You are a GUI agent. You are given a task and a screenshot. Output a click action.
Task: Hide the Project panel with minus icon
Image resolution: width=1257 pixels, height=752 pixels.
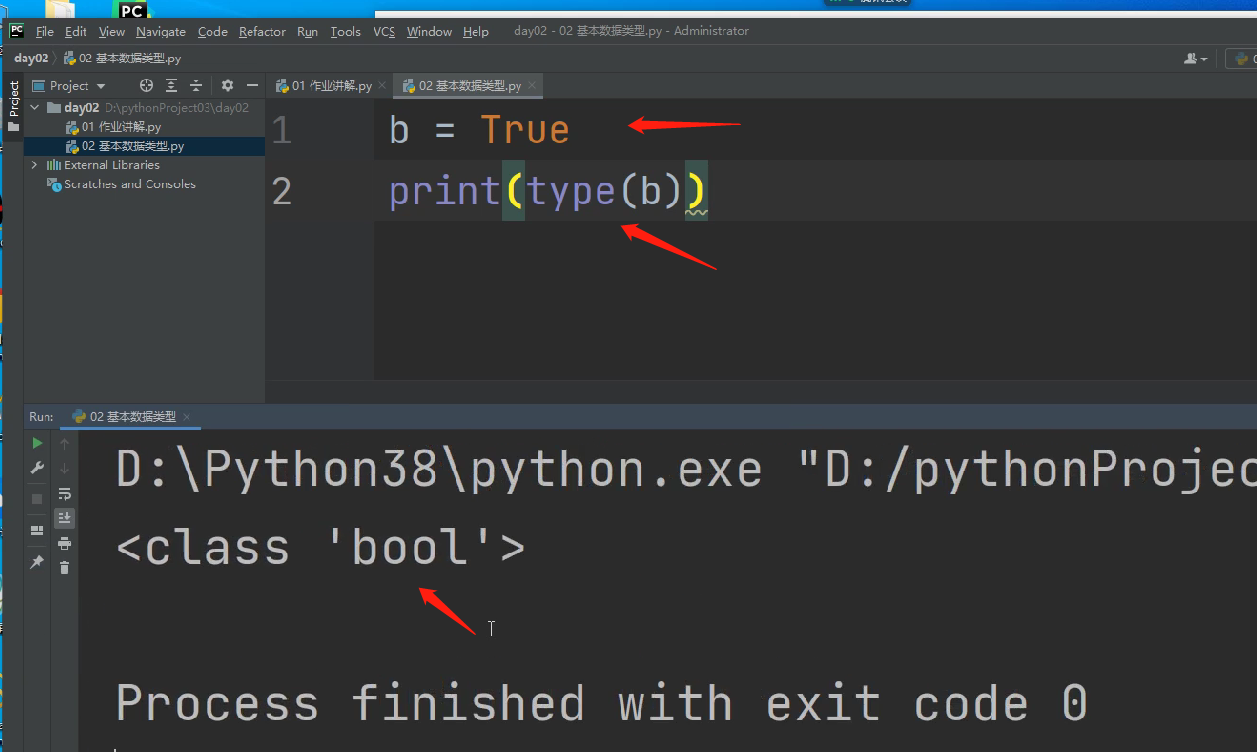[252, 86]
